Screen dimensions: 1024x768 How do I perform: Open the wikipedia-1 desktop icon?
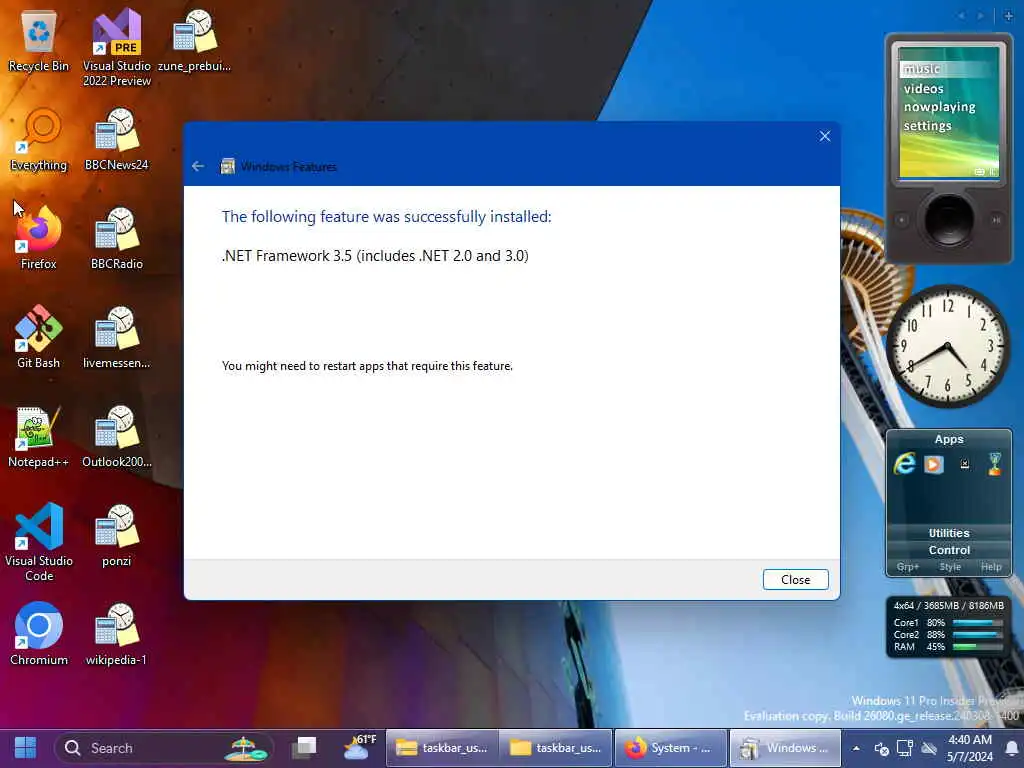[x=117, y=635]
